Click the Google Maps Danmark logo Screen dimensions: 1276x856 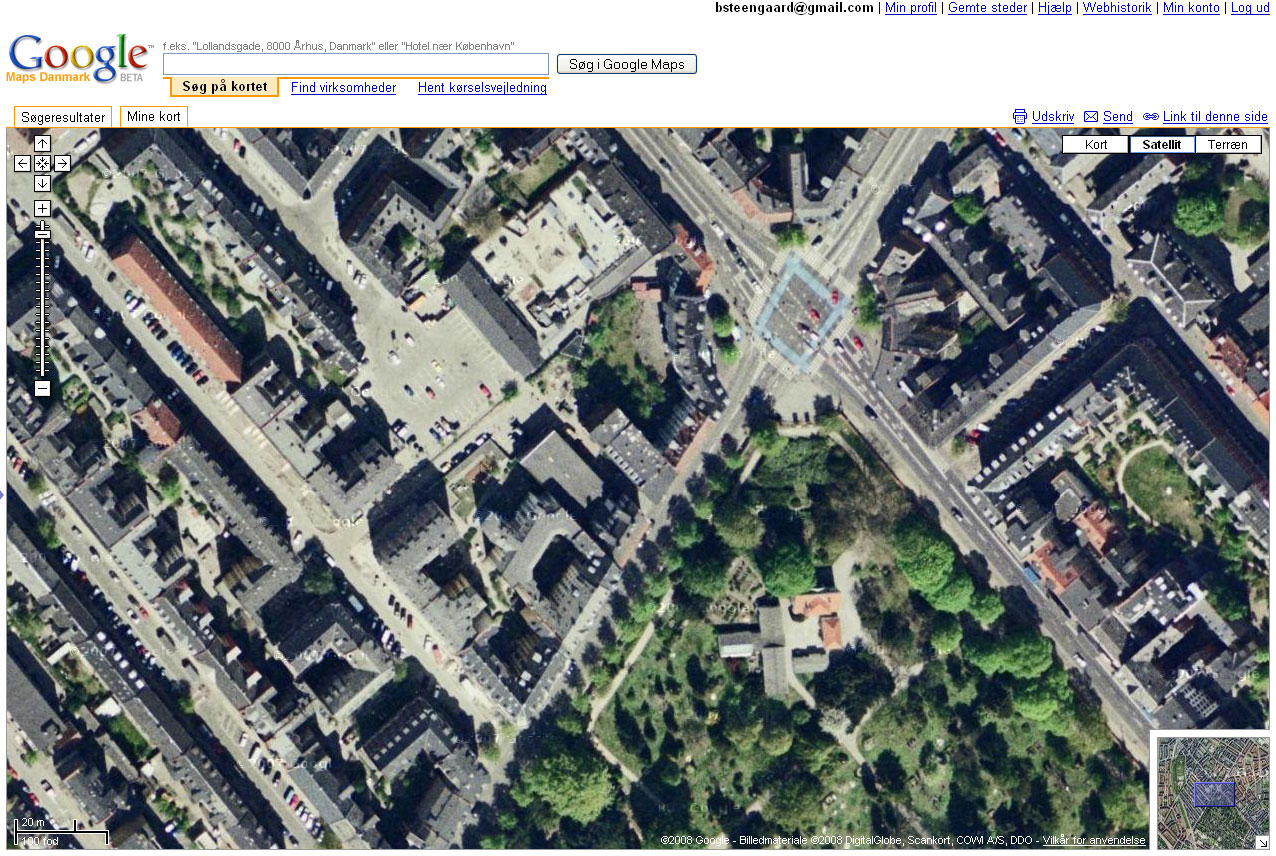point(78,60)
